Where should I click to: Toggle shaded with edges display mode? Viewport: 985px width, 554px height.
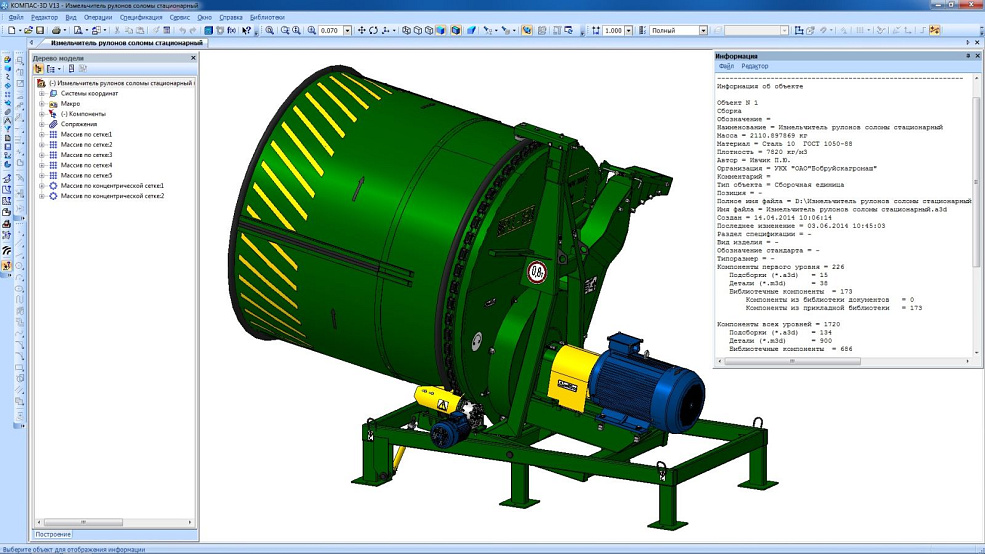[455, 31]
